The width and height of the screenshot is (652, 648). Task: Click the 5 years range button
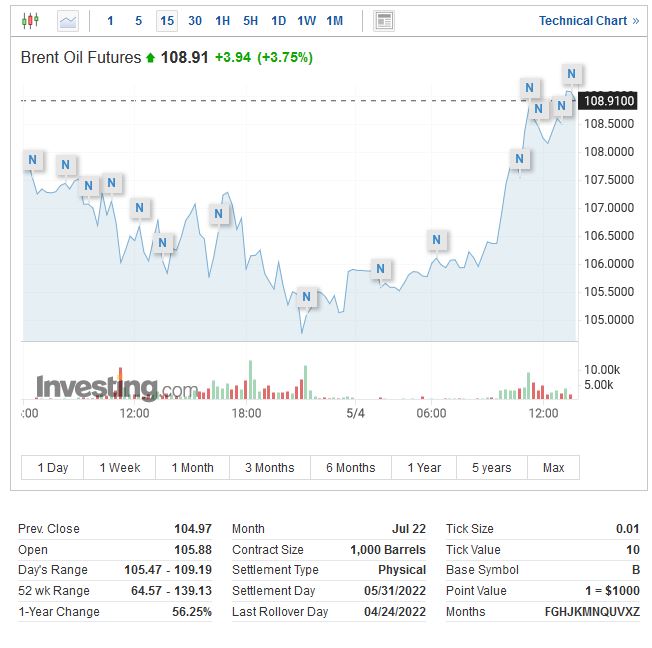click(x=491, y=468)
